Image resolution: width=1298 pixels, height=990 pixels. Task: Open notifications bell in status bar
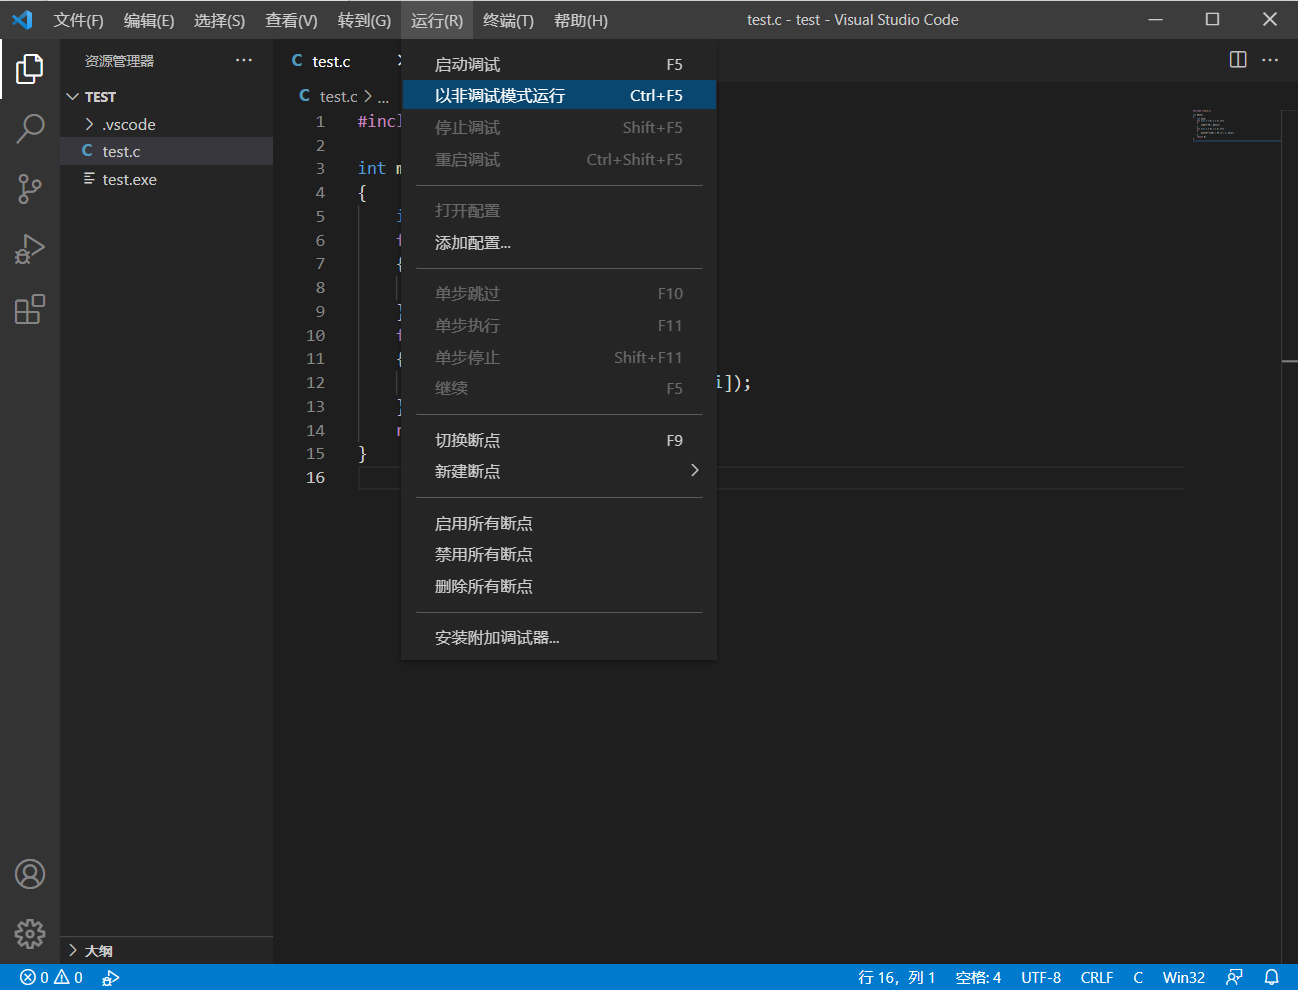click(1271, 977)
